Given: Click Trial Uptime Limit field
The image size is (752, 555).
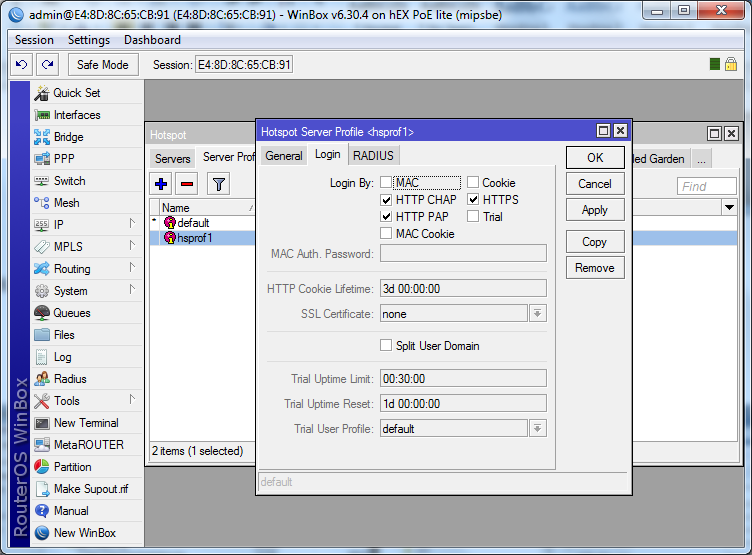Looking at the screenshot, I should 463,378.
